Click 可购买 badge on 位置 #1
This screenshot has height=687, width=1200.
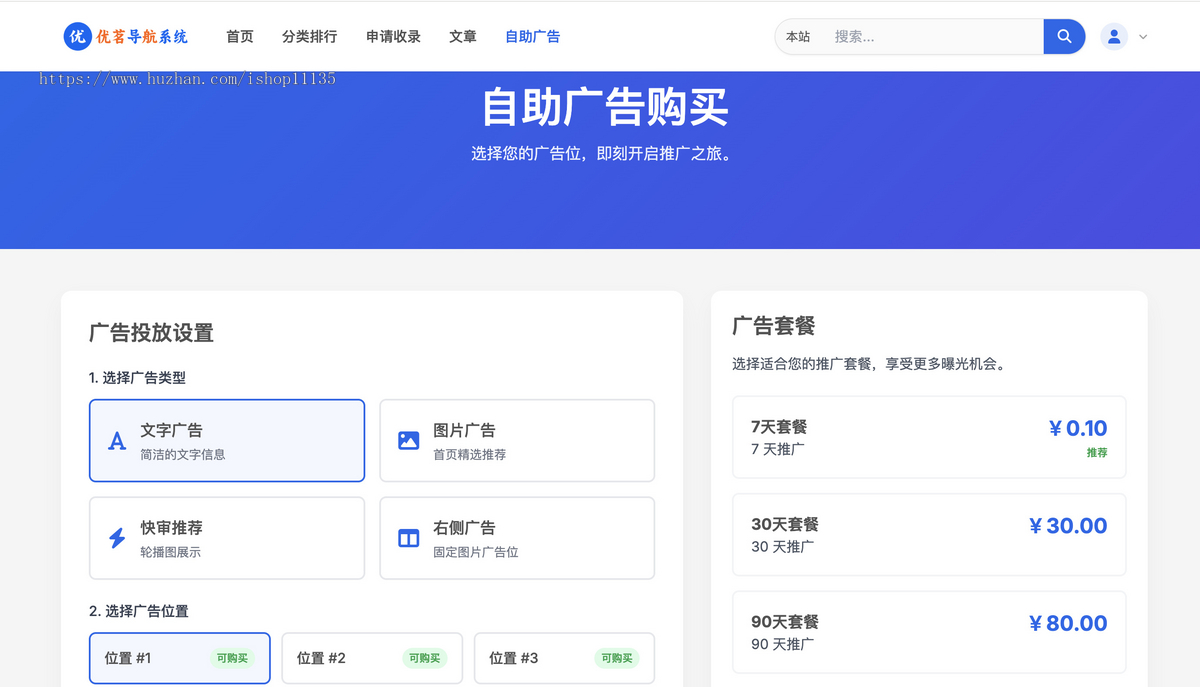click(233, 658)
